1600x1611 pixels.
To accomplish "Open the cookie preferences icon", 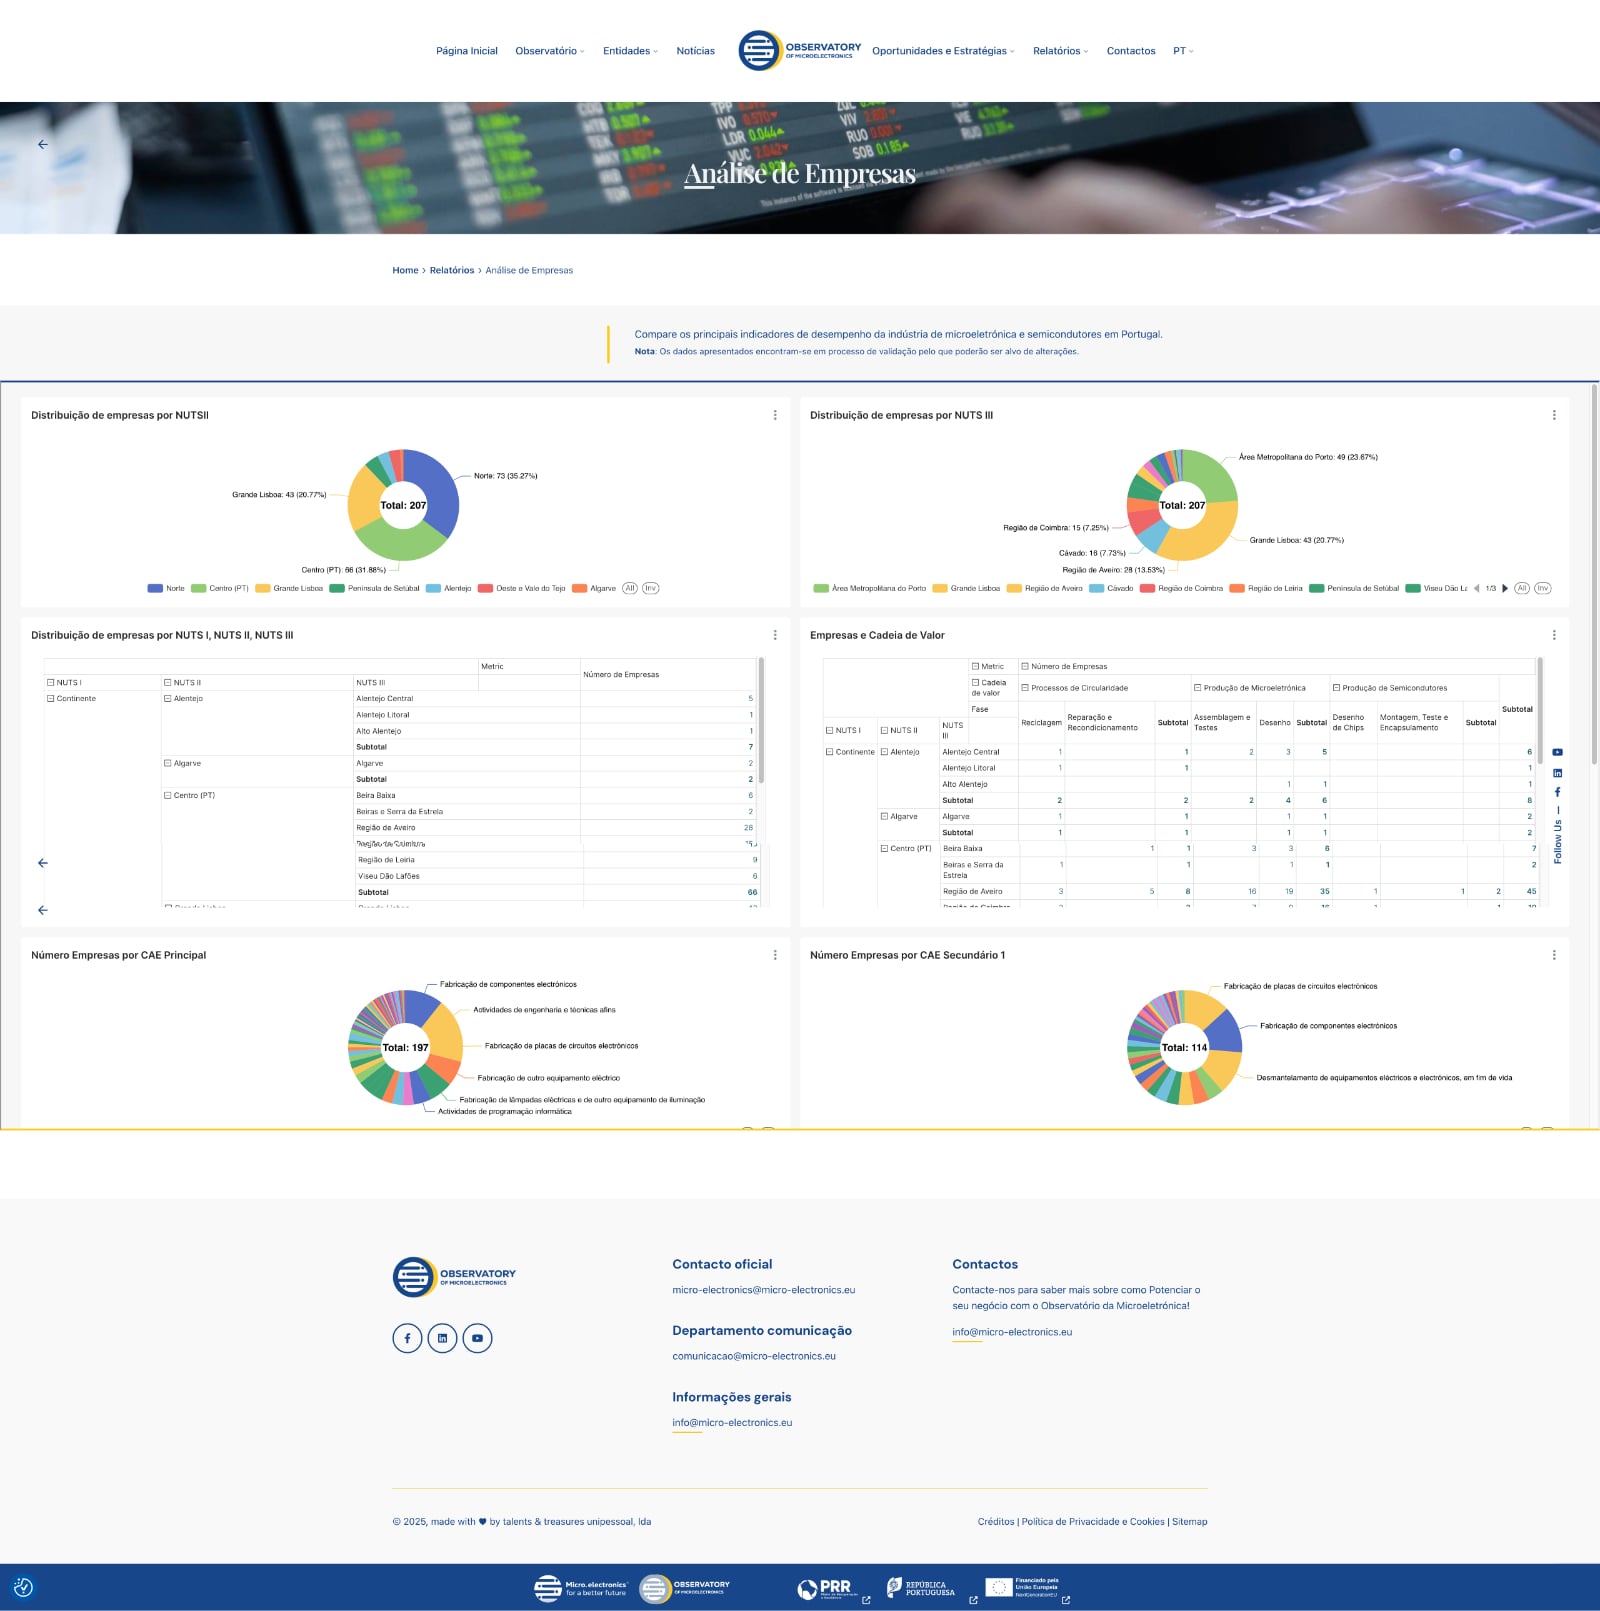I will click(x=23, y=1587).
